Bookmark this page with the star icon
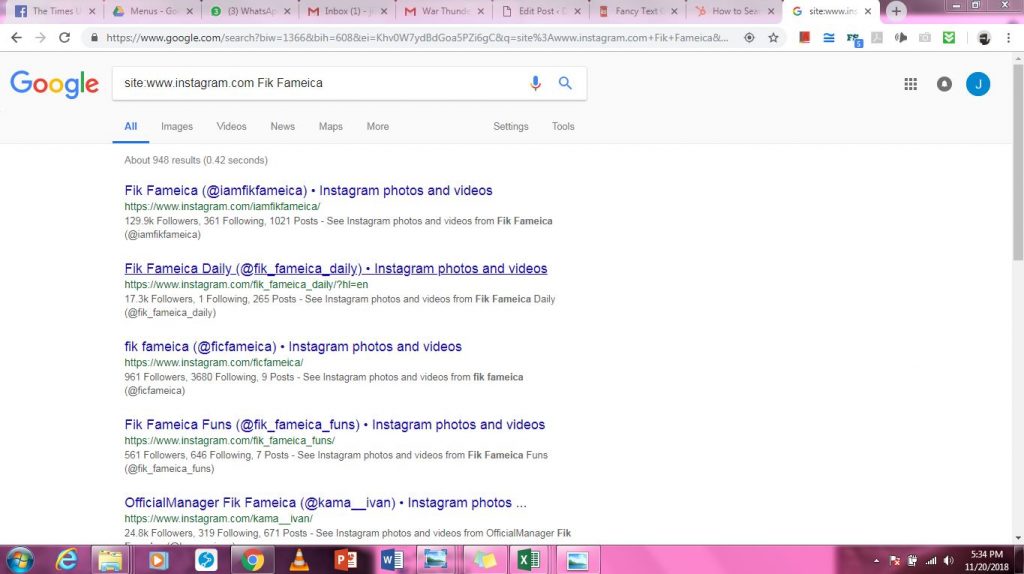The height and width of the screenshot is (574, 1024). tap(773, 38)
